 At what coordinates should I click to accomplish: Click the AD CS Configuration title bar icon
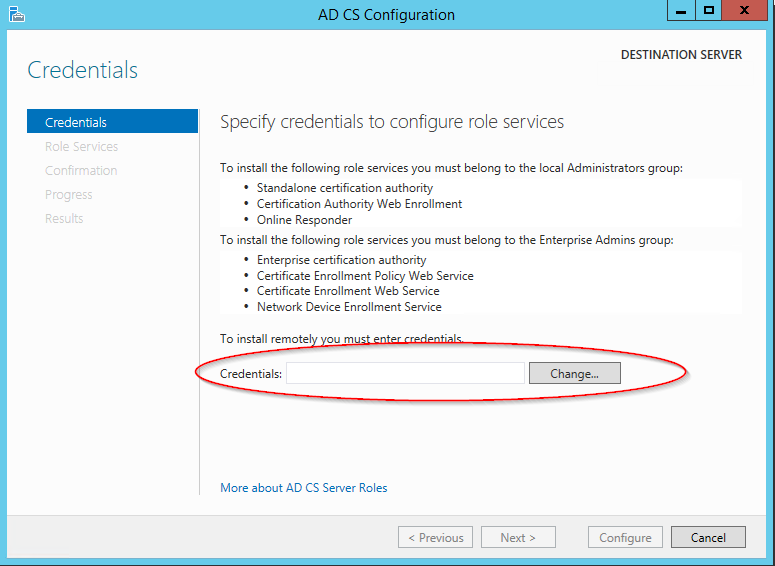coord(16,14)
